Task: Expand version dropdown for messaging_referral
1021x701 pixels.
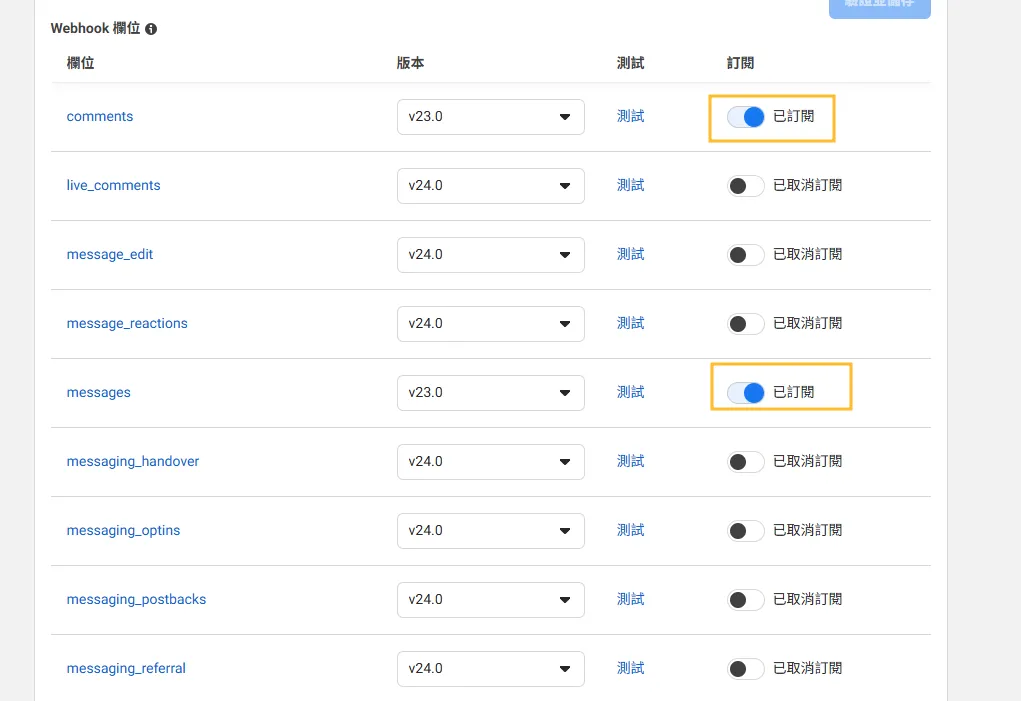Action: pos(490,669)
